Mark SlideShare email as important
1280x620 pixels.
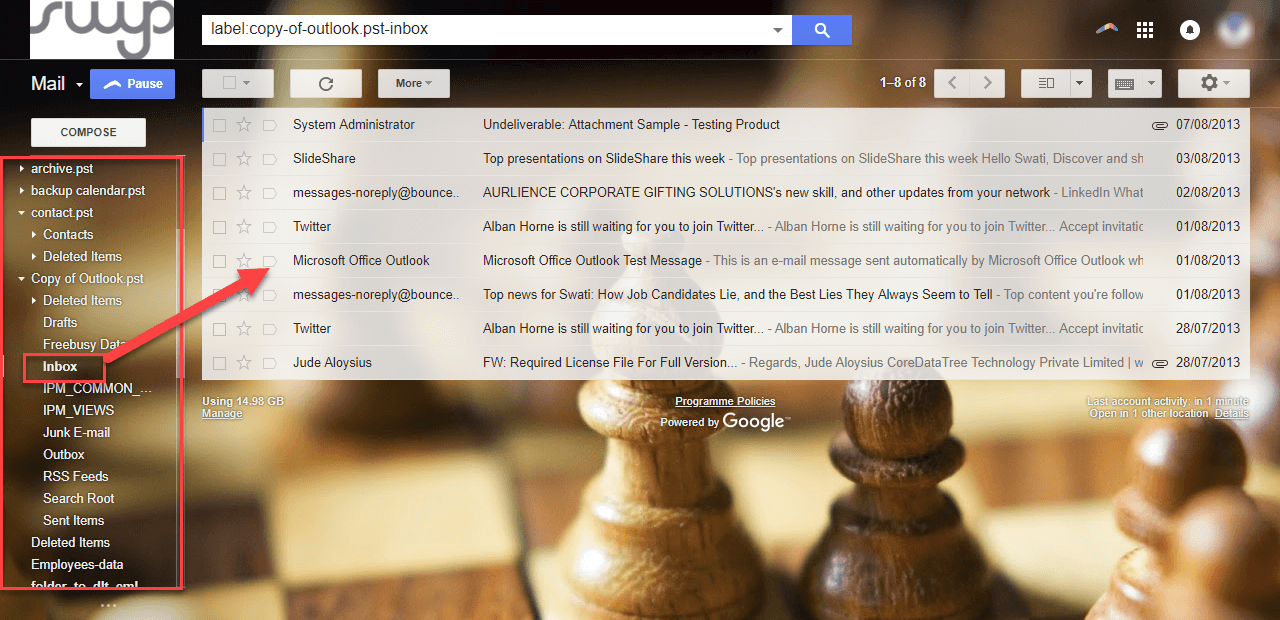click(x=269, y=159)
